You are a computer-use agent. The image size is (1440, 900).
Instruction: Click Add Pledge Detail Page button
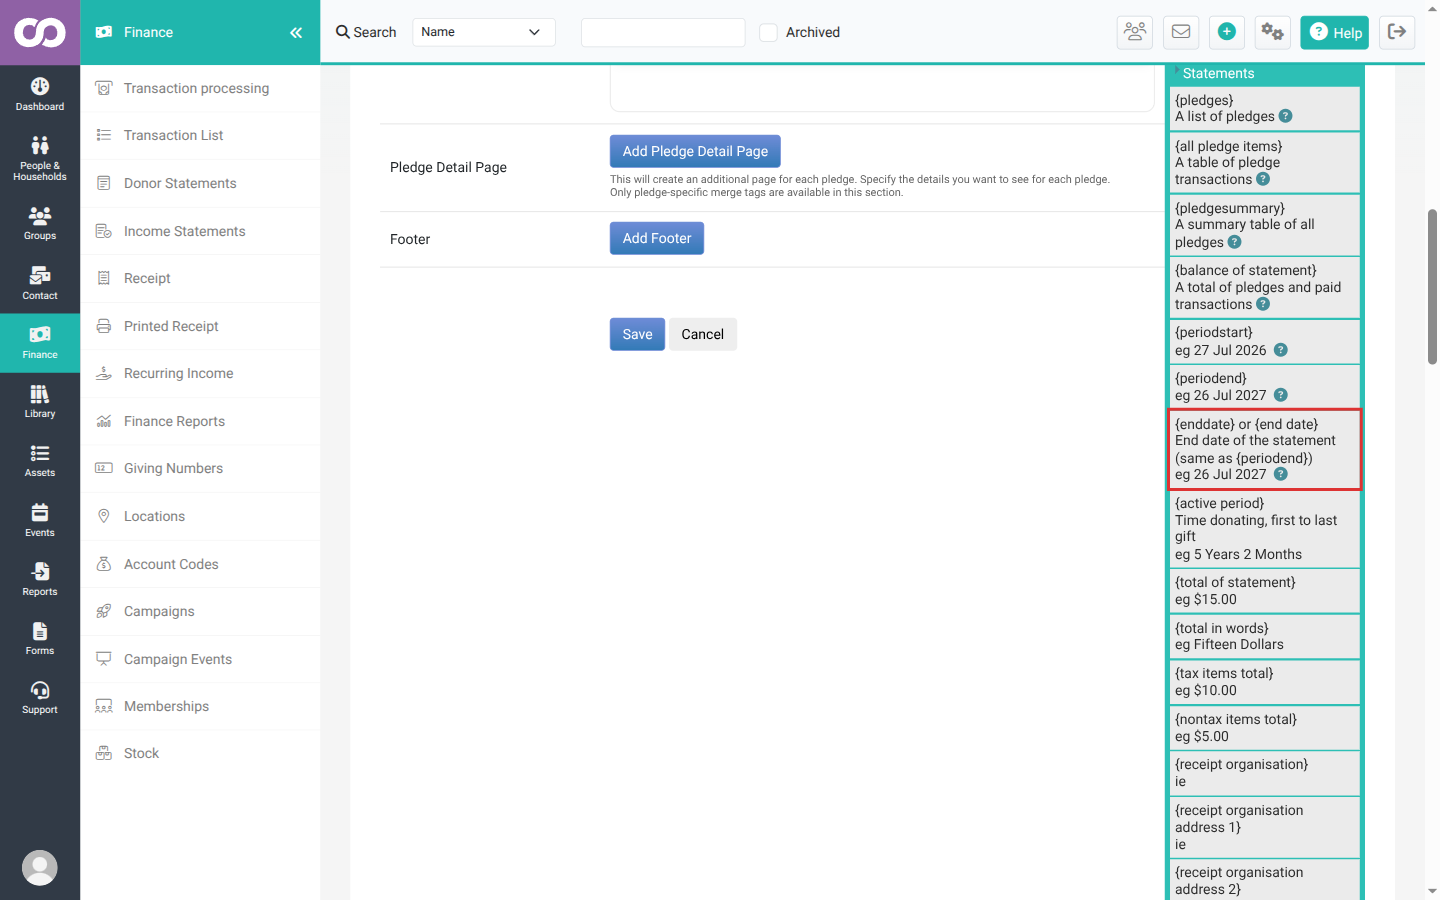[695, 151]
